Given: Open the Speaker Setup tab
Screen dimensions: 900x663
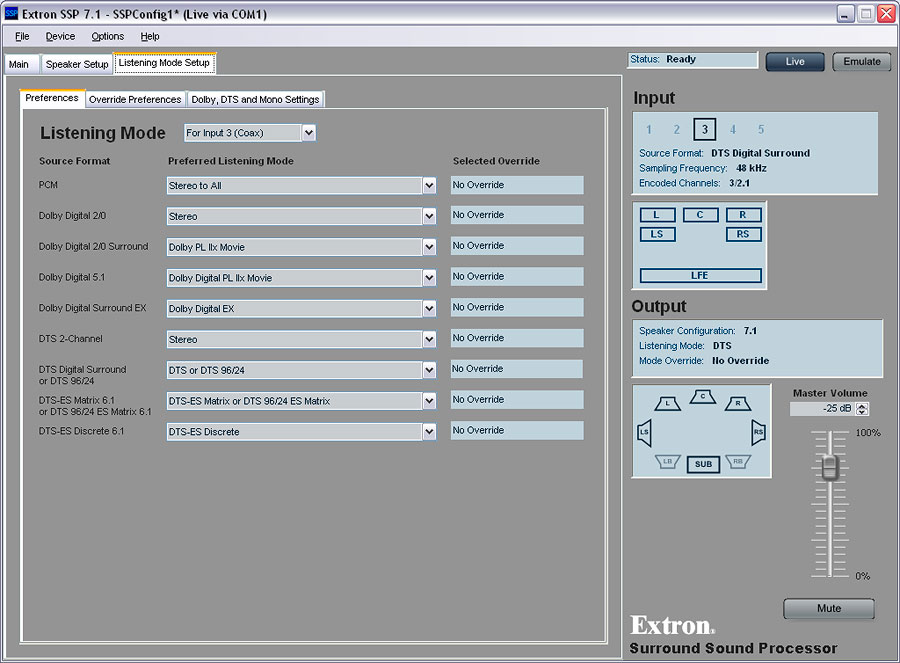Looking at the screenshot, I should point(76,64).
